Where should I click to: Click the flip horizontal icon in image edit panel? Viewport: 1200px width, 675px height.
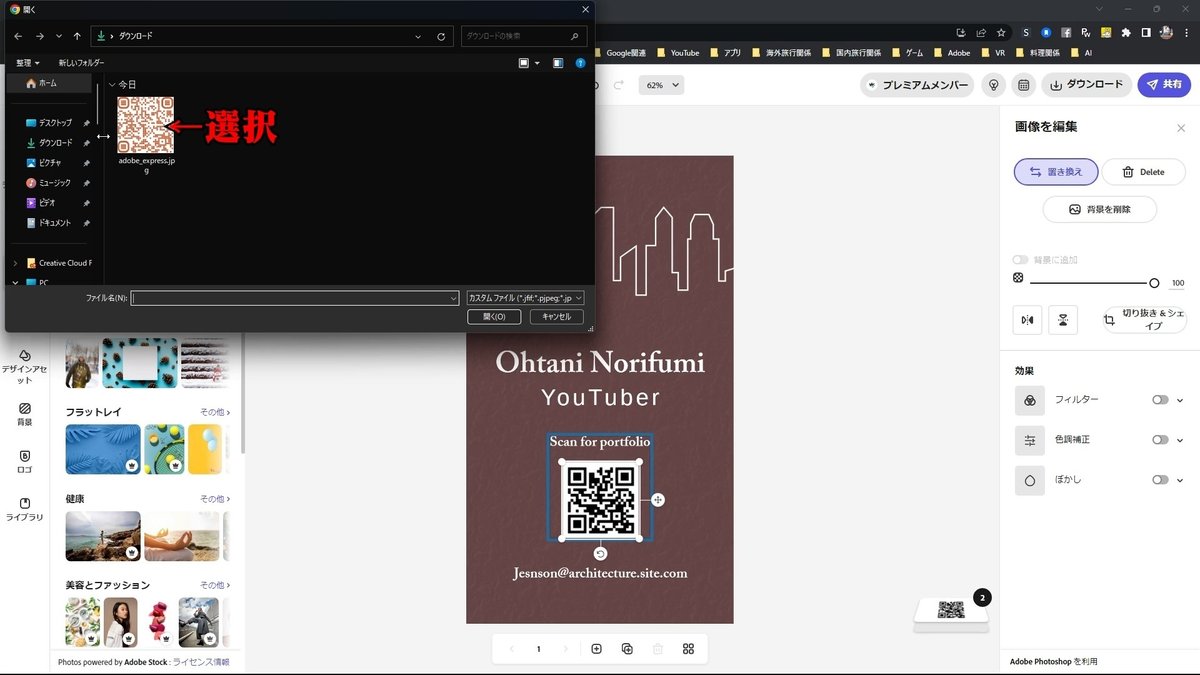click(1028, 319)
